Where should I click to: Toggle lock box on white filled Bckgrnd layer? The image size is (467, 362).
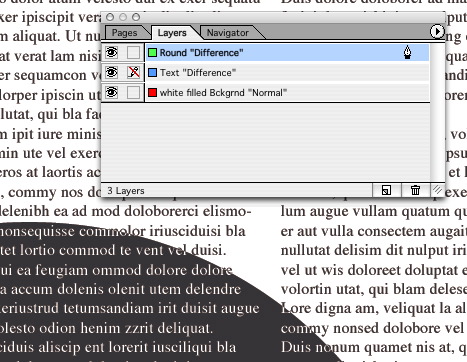[133, 92]
